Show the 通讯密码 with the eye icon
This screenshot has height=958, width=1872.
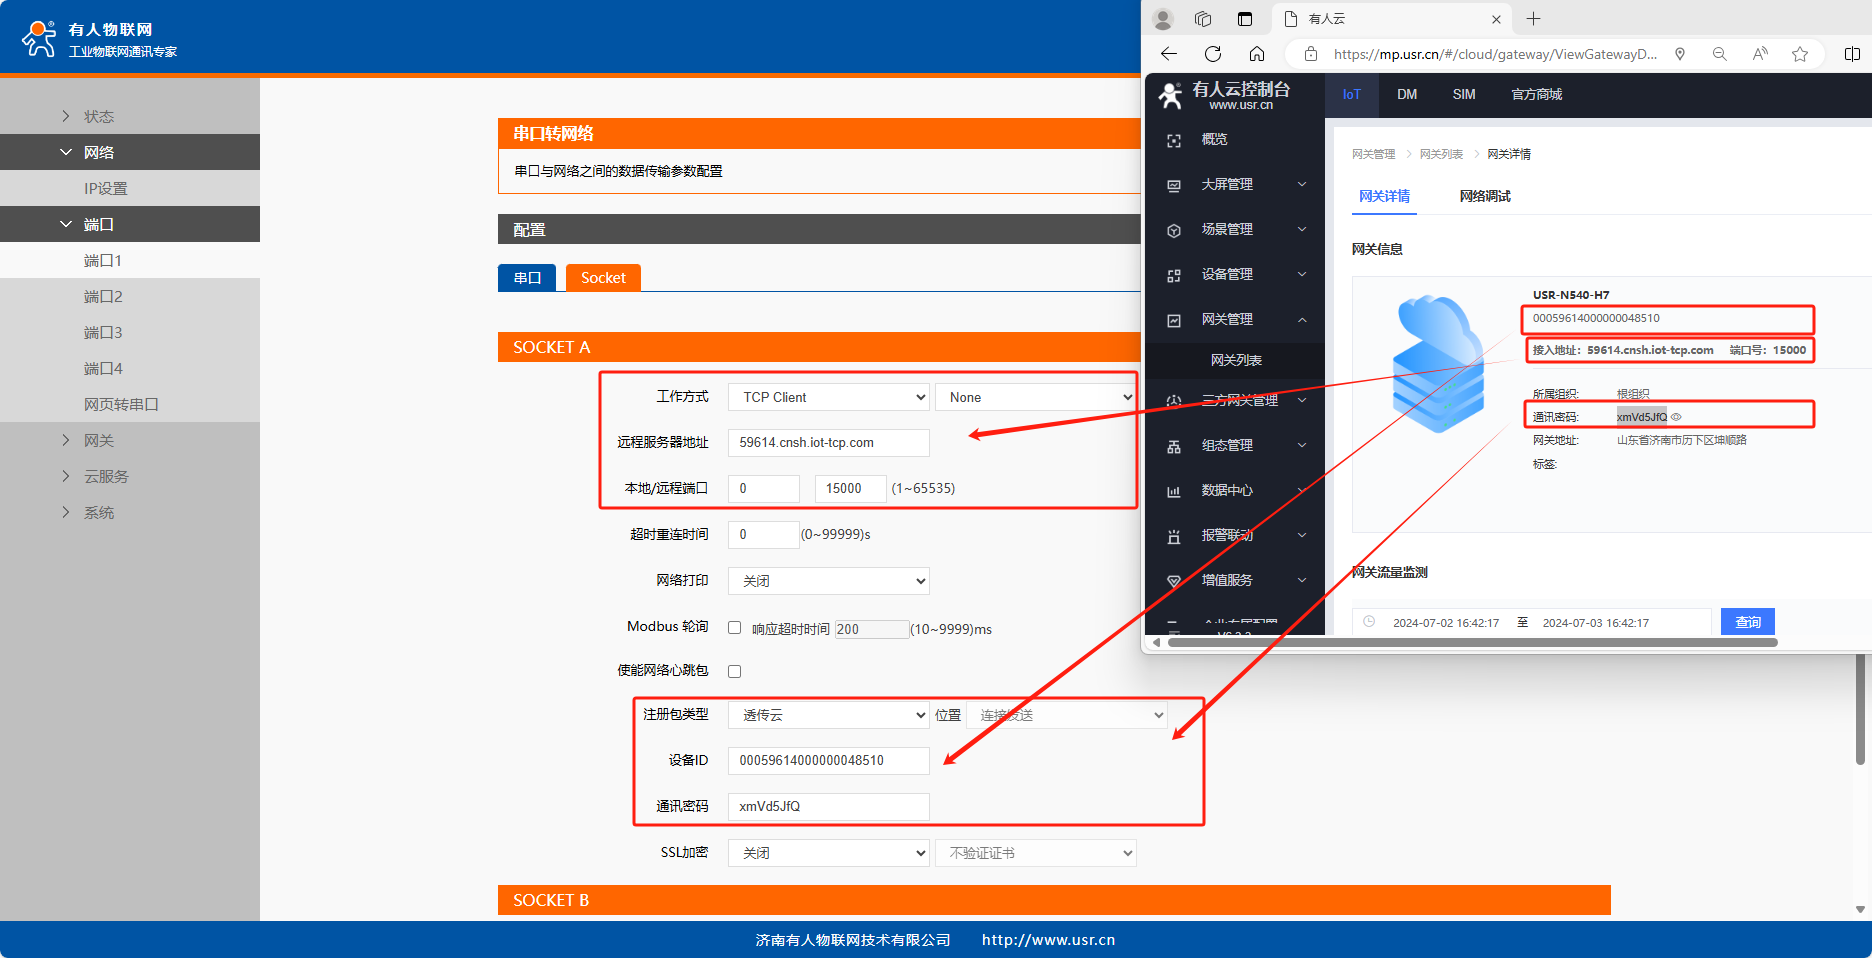1677,417
